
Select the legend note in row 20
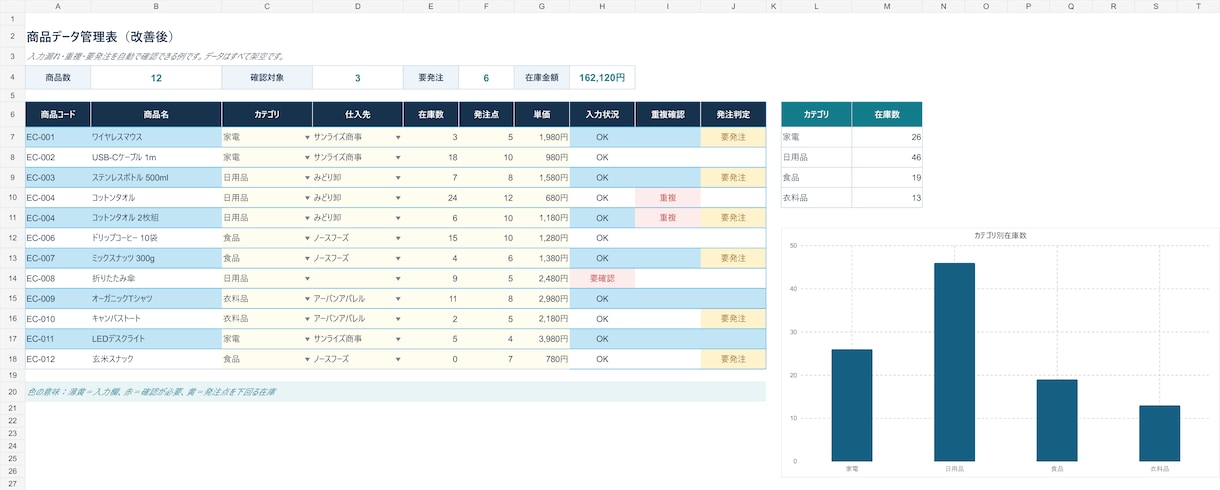396,391
